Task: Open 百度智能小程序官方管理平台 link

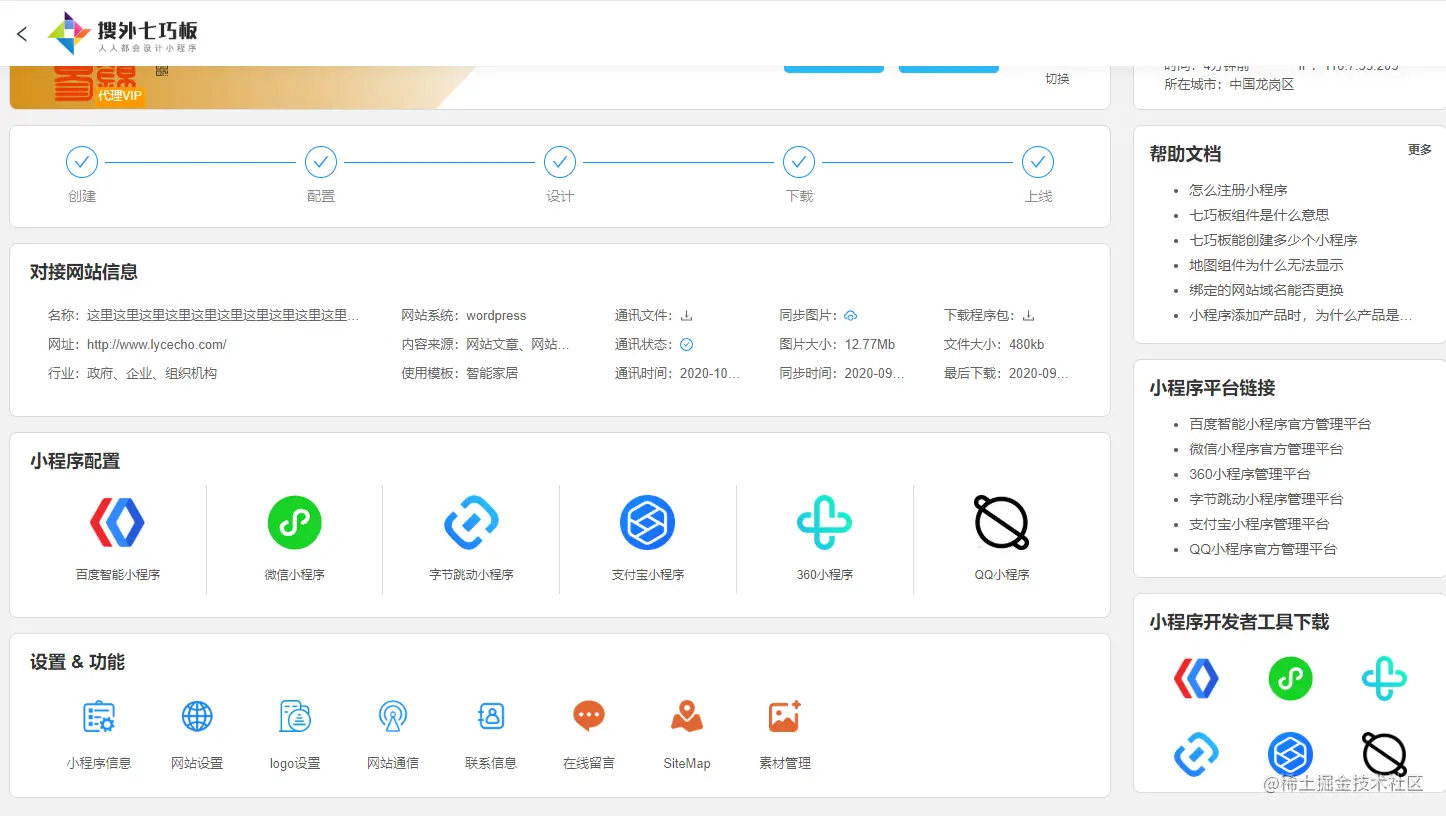Action: [x=1280, y=424]
